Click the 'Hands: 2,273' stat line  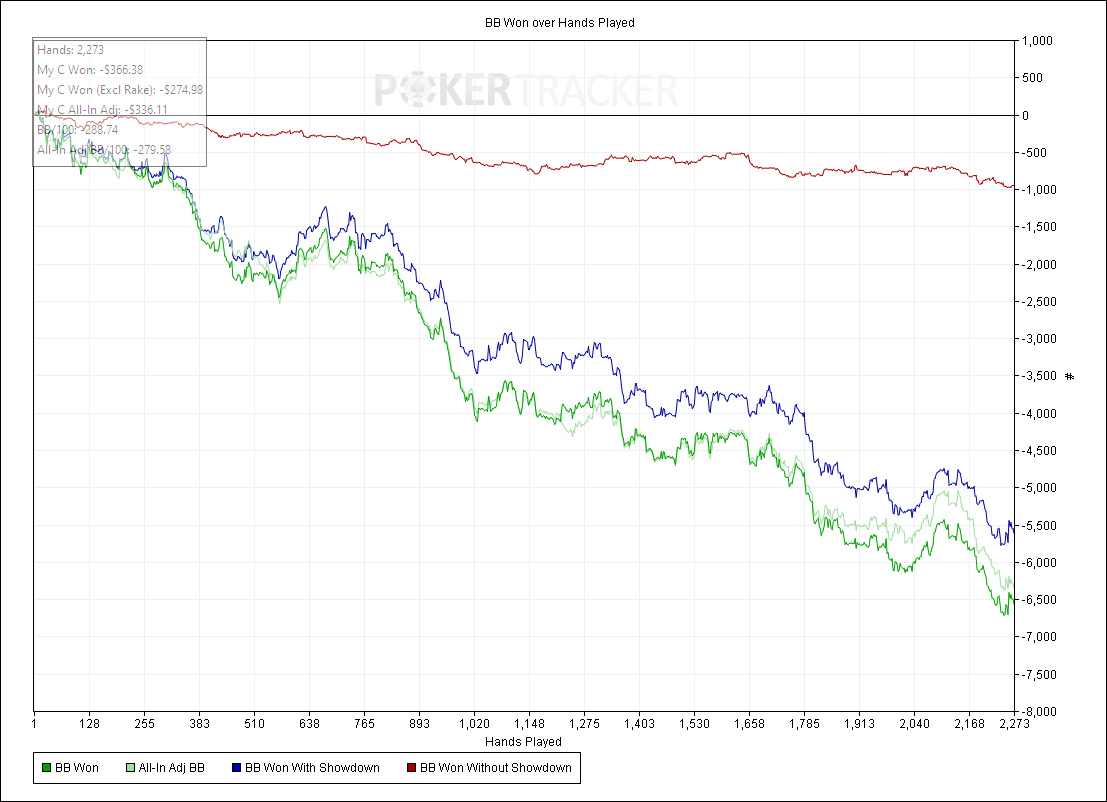pos(71,49)
